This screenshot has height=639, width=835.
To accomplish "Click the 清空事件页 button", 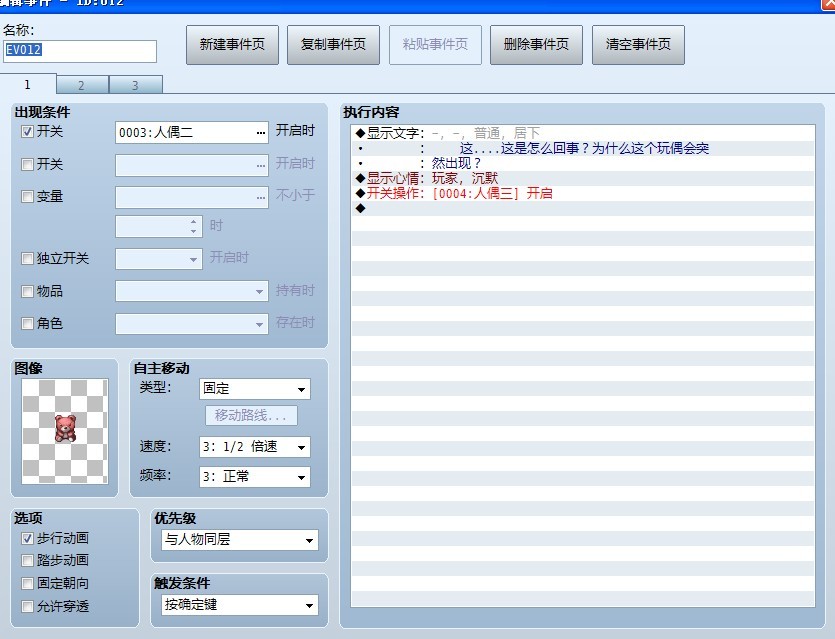I will pos(638,45).
